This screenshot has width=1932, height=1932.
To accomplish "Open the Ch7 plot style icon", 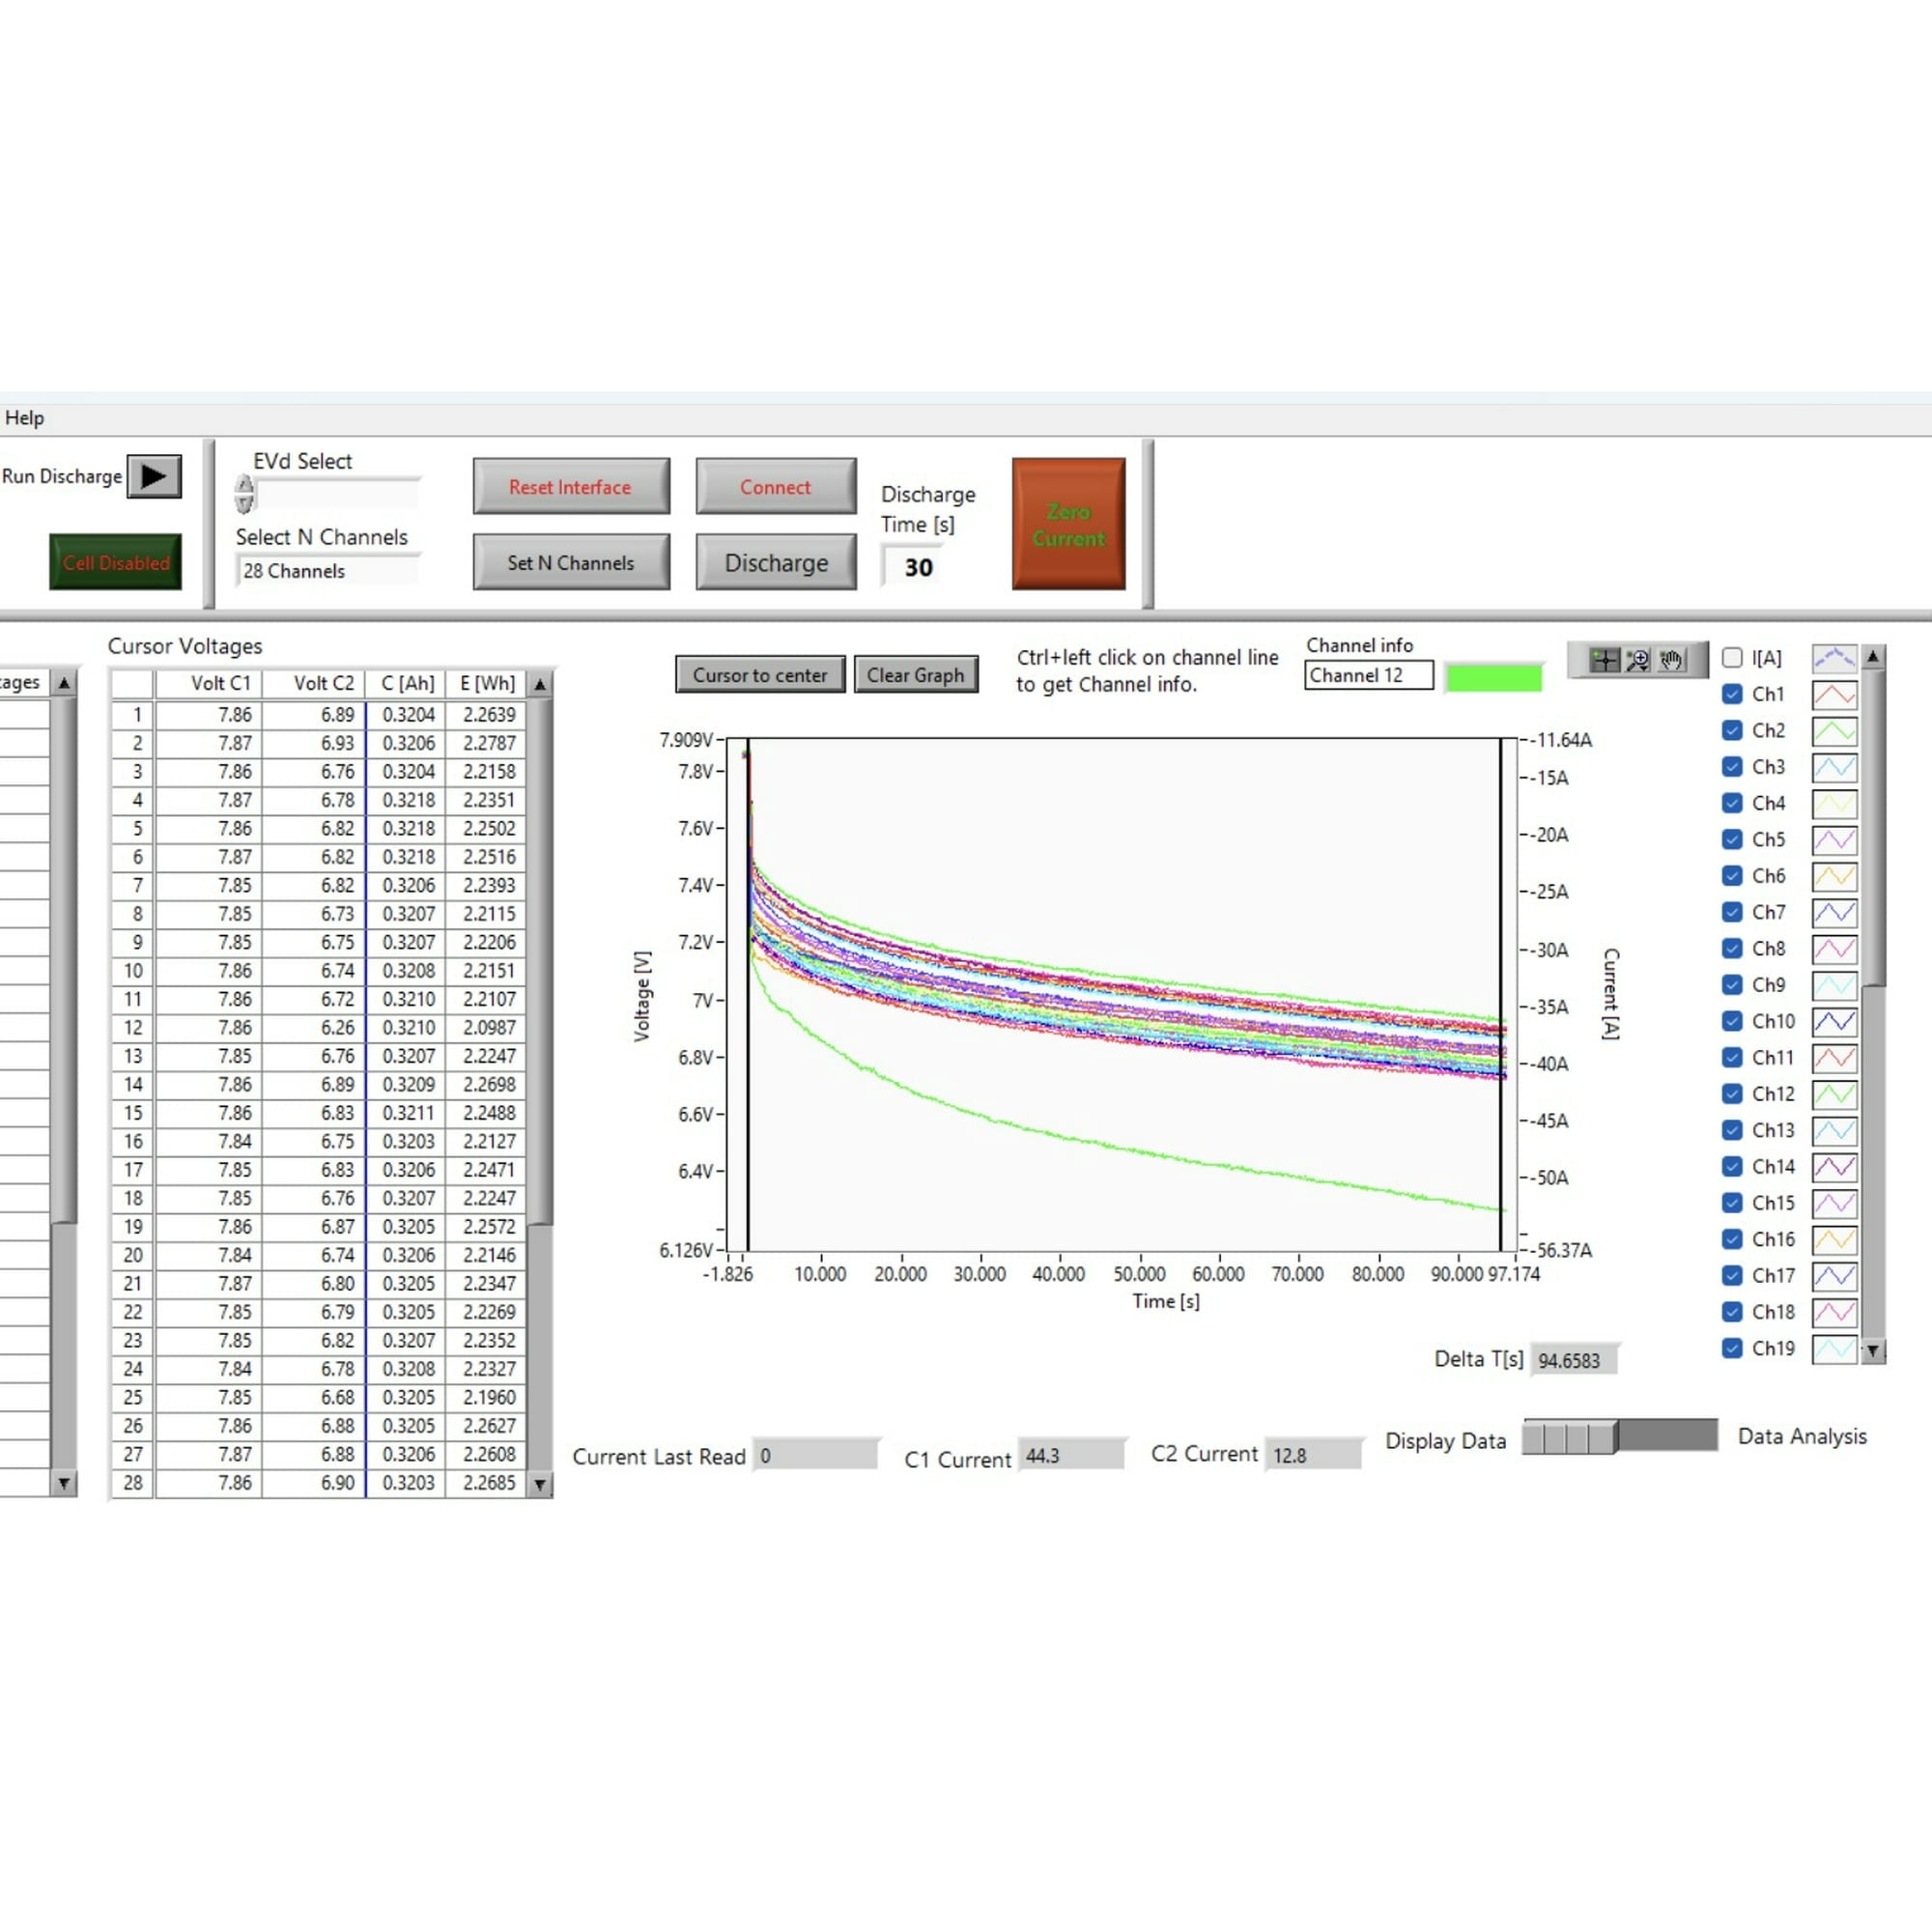I will coord(1834,912).
